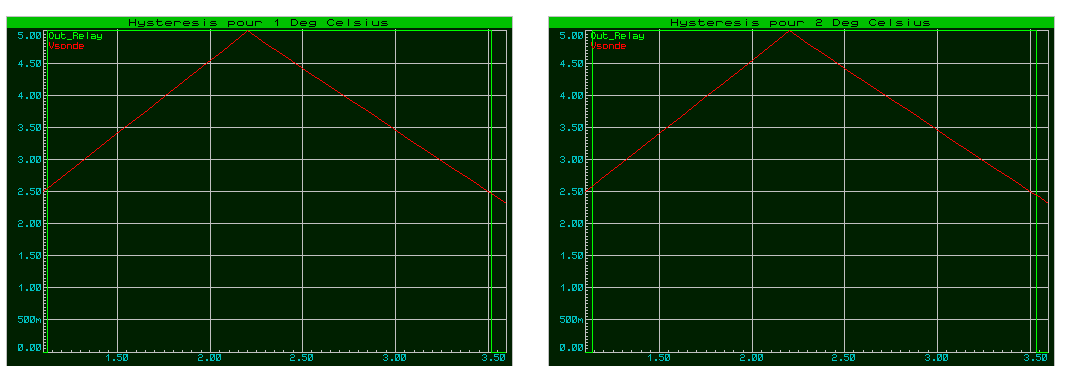
Task: Click the 5.00 y-axis value in 1 Deg graph
Action: click(29, 35)
